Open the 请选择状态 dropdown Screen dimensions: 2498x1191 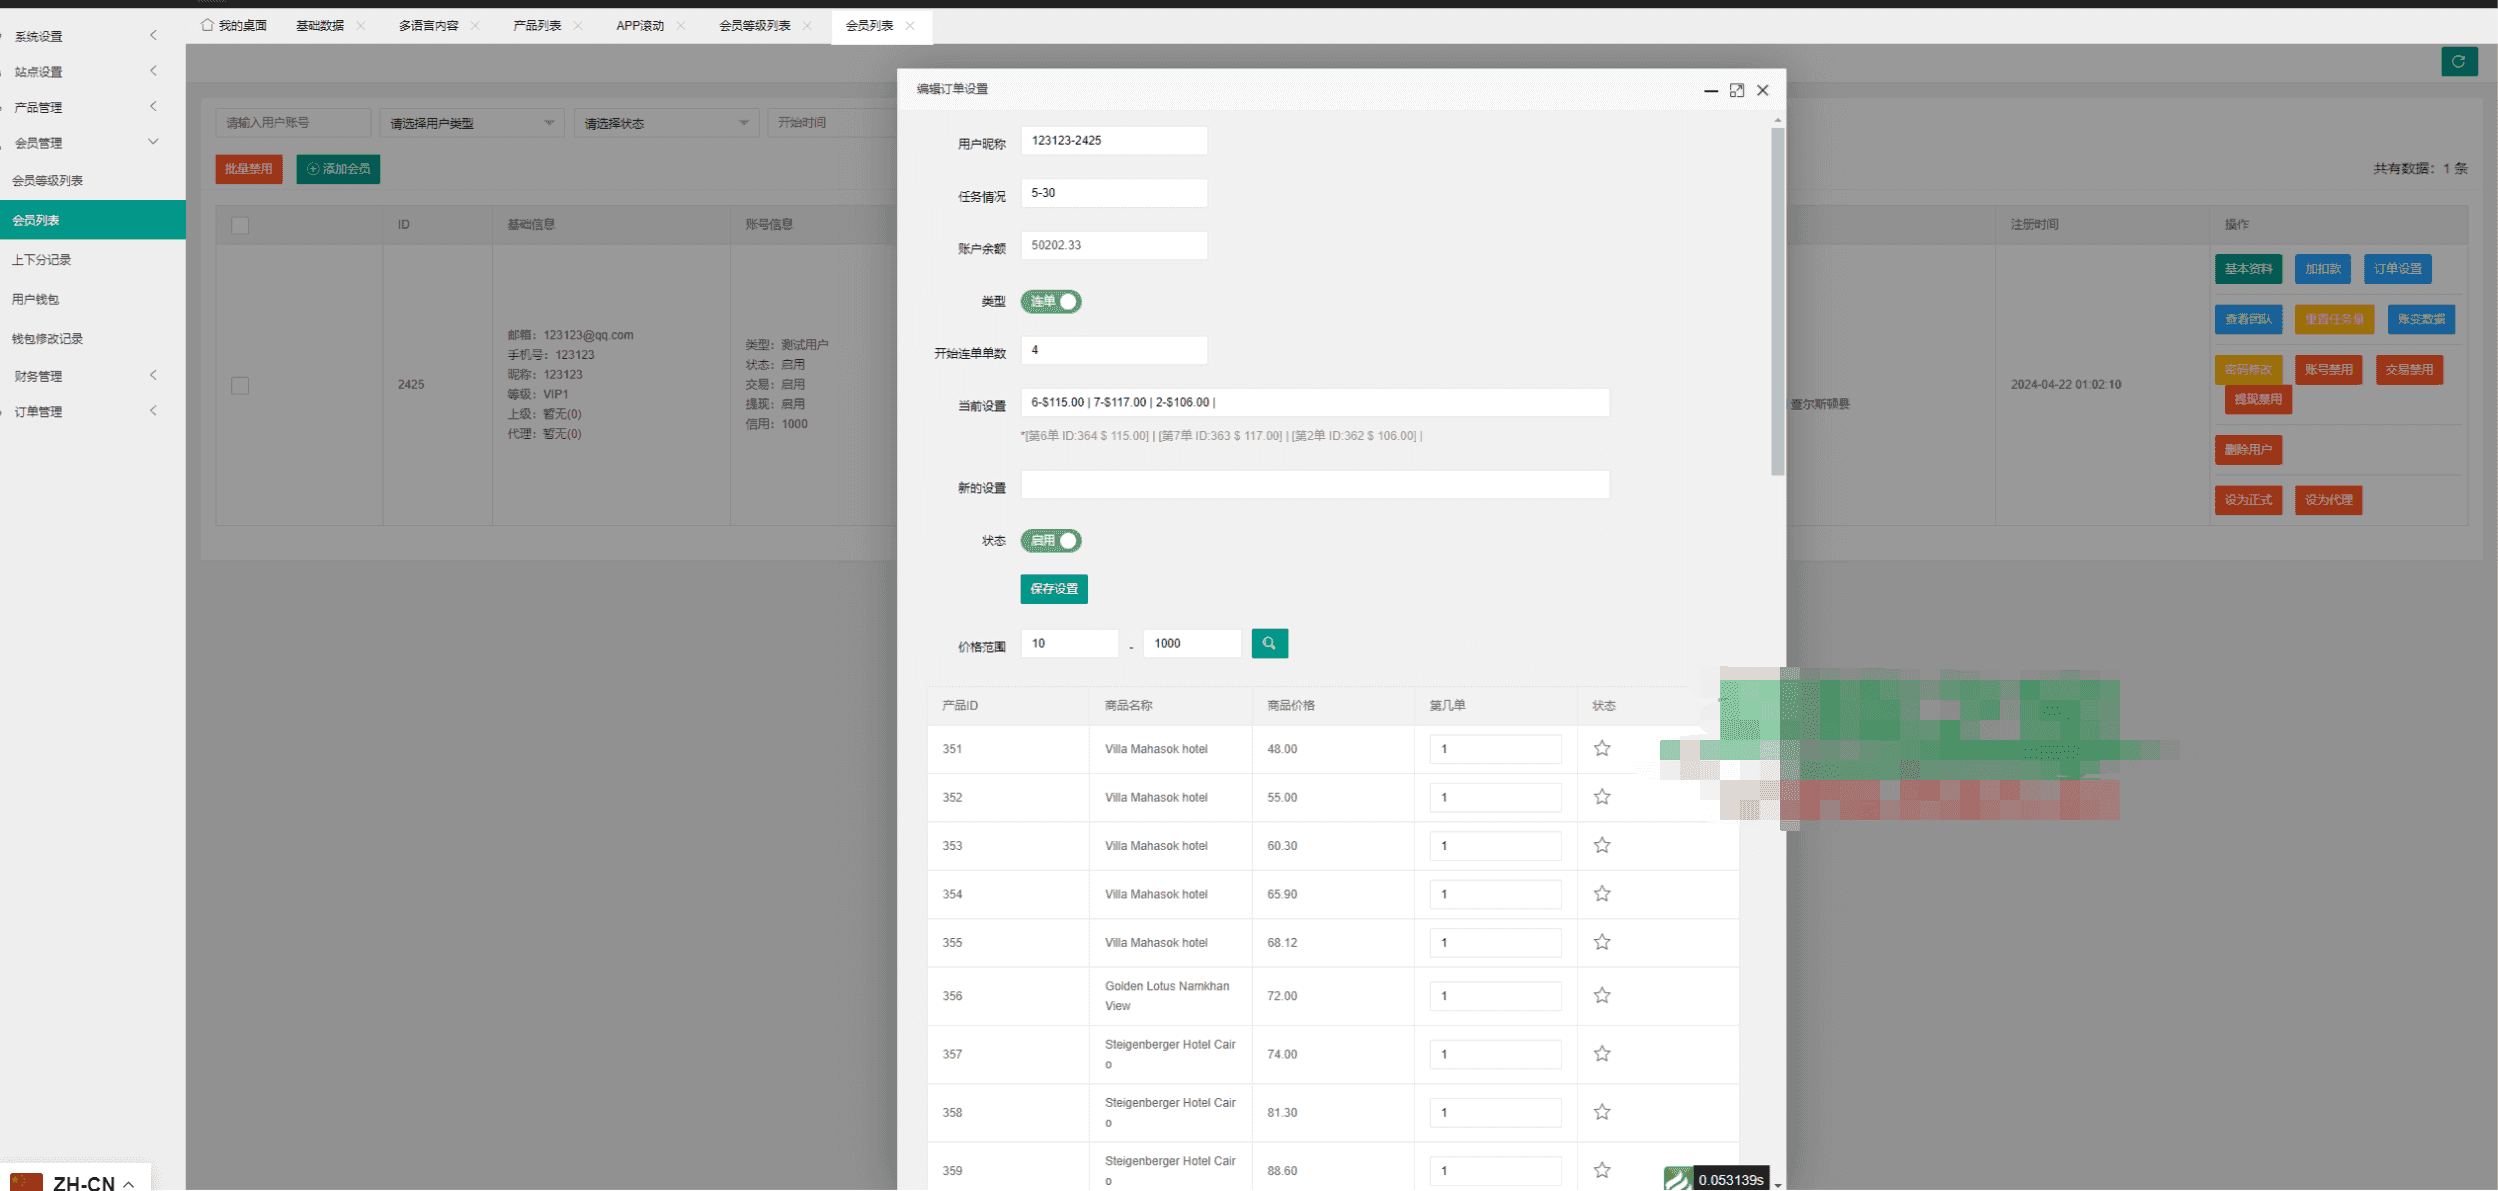[x=665, y=123]
